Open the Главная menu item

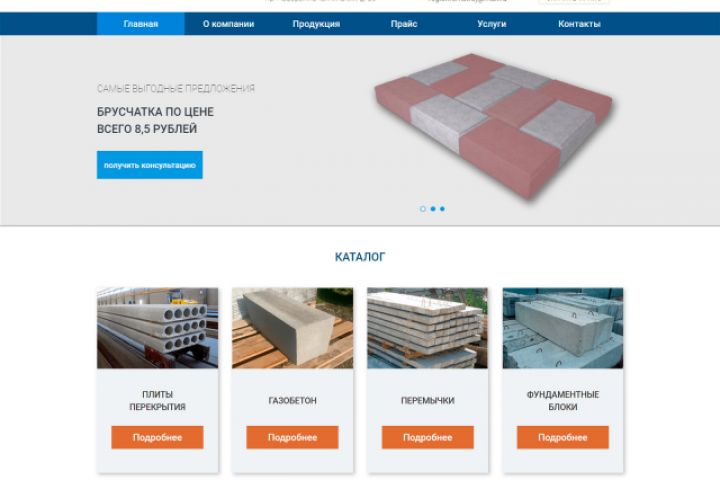141,24
